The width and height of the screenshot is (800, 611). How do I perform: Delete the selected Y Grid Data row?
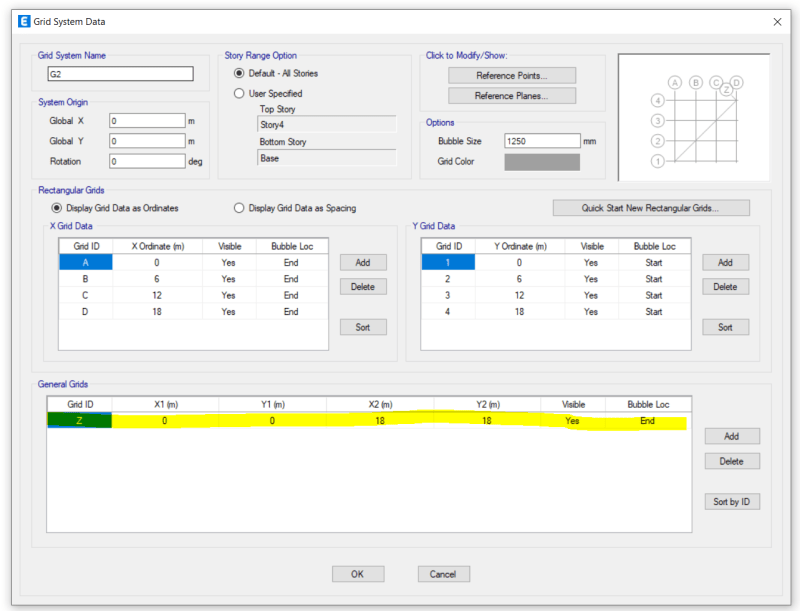click(x=726, y=287)
